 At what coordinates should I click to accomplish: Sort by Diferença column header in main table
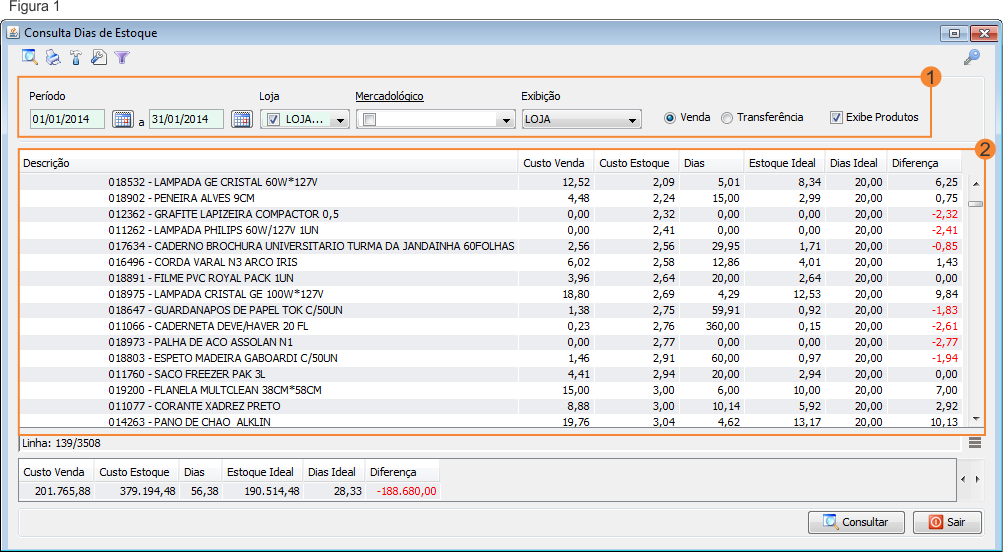[x=924, y=163]
